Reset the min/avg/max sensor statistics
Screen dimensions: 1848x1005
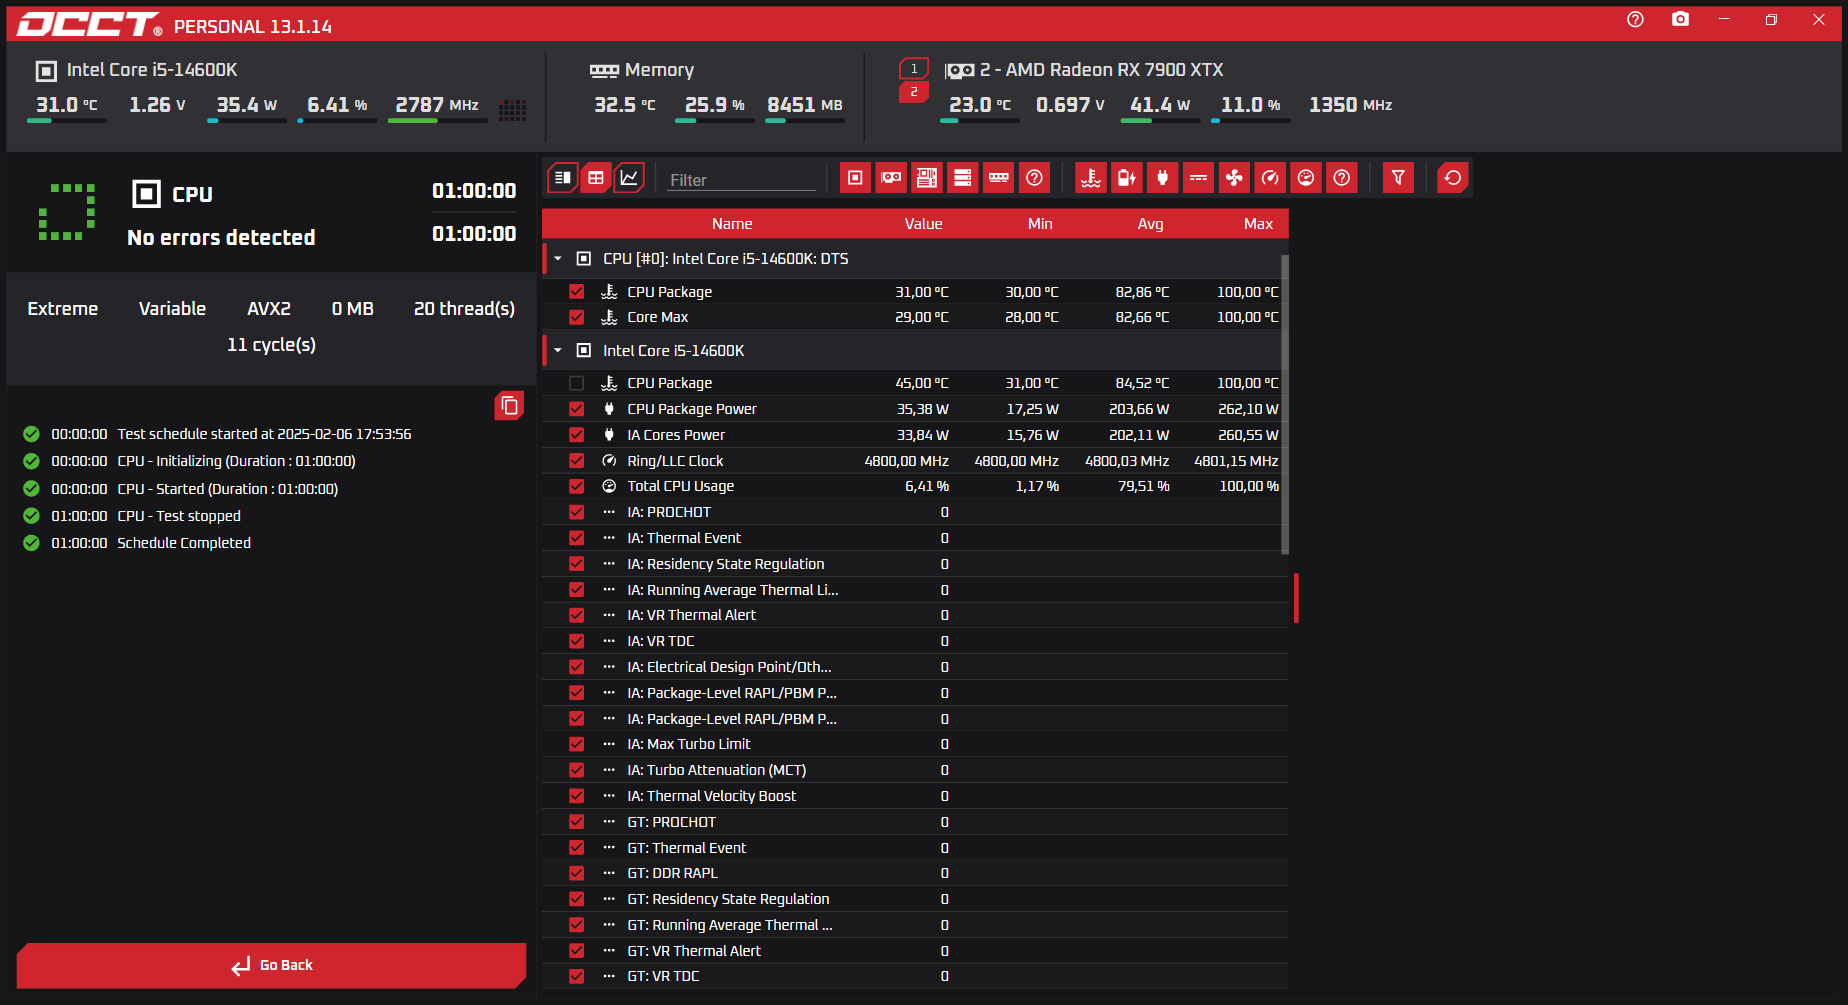[x=1453, y=178]
